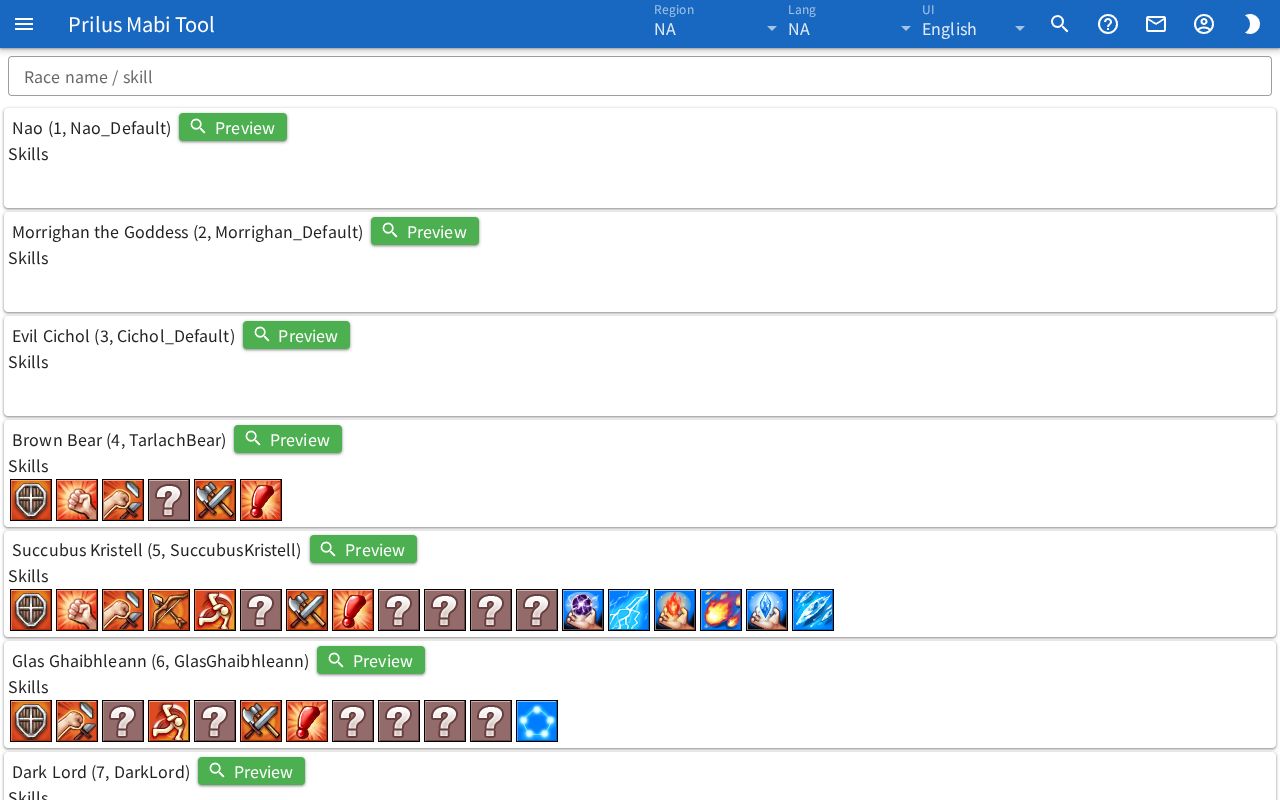
Task: Preview the Brown Bear race
Action: pyautogui.click(x=288, y=439)
